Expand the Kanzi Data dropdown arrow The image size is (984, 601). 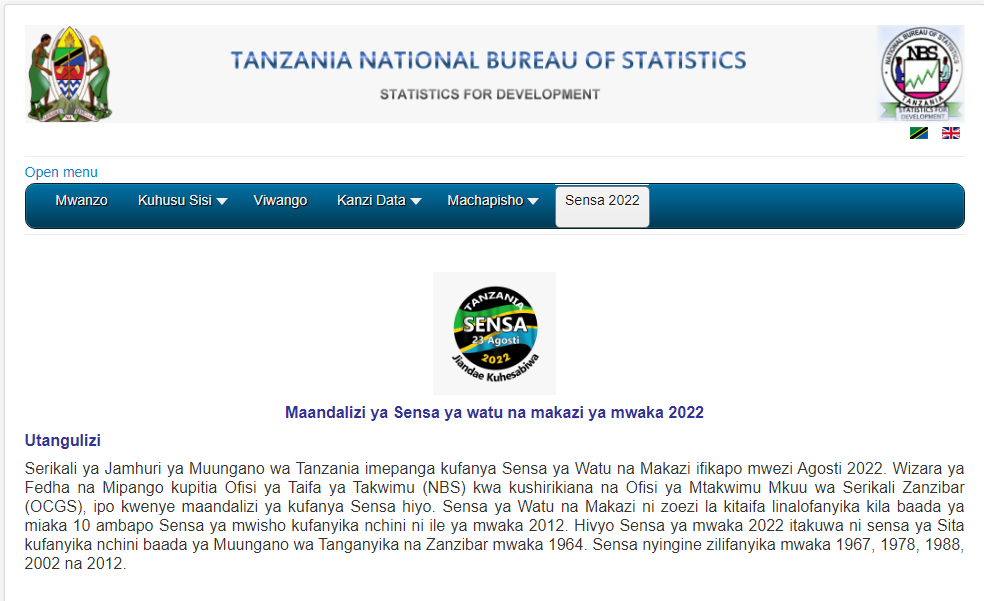pos(415,201)
